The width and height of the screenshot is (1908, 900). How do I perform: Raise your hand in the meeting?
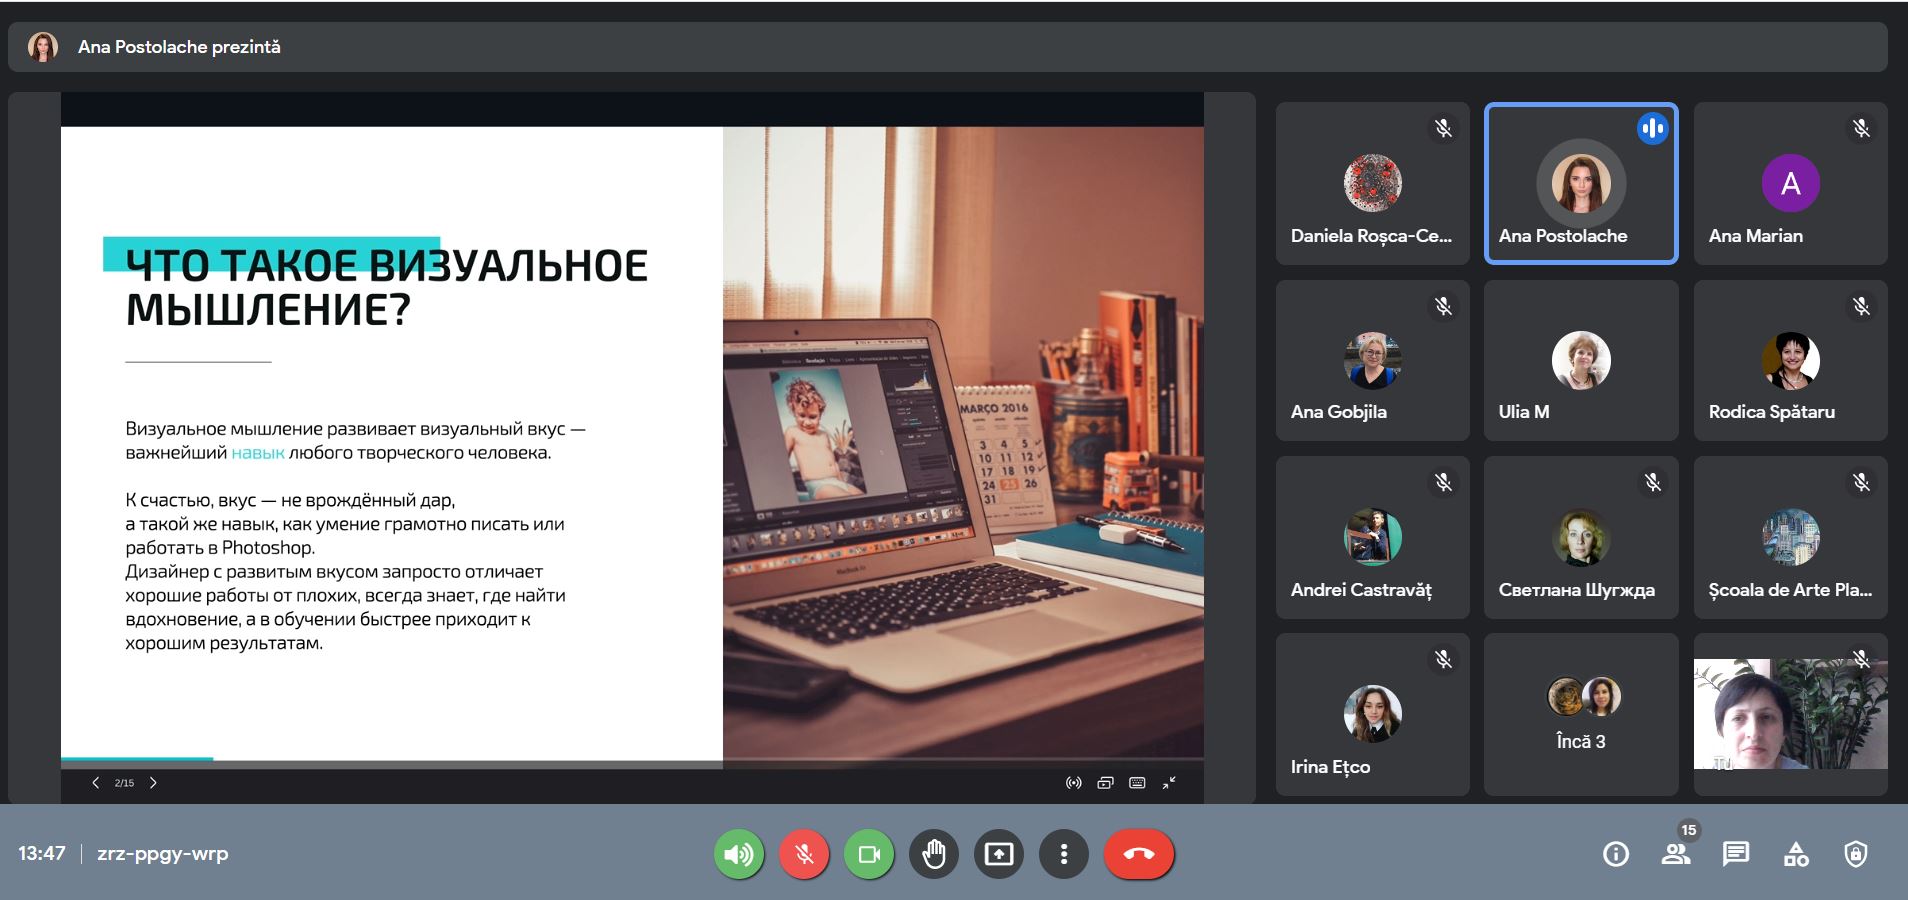(934, 854)
